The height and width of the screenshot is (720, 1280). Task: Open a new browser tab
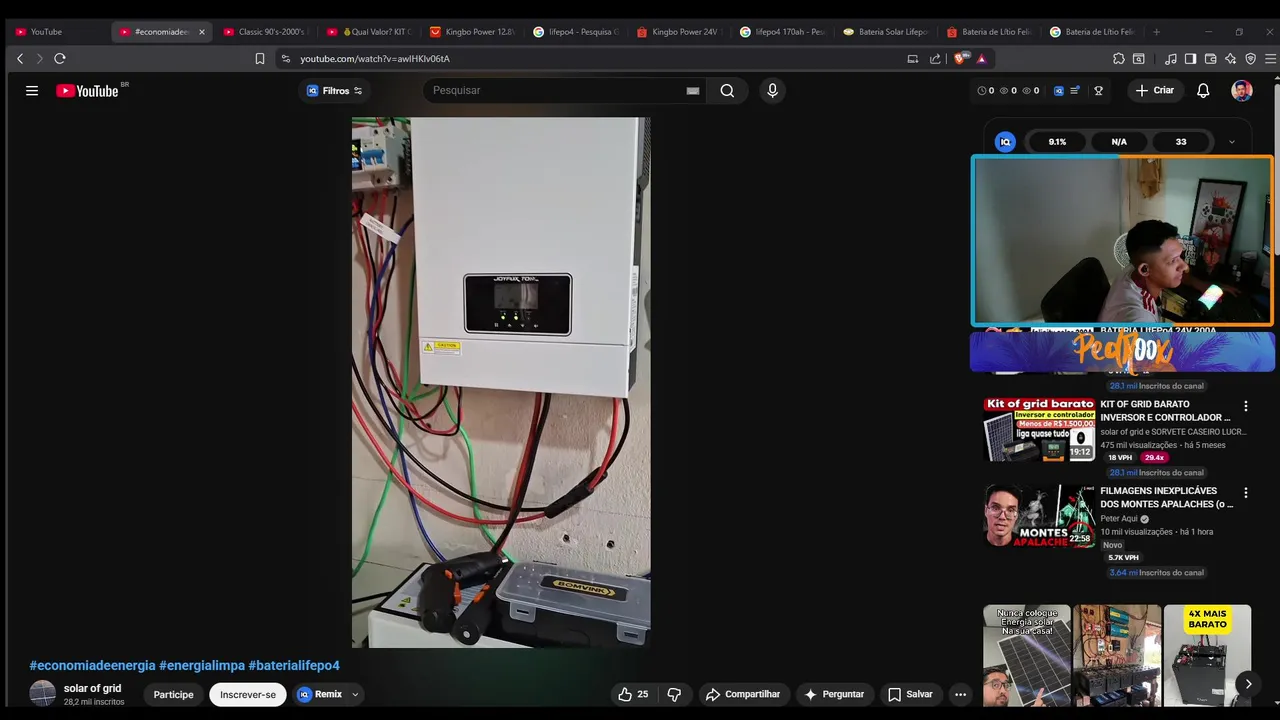pos(1156,32)
